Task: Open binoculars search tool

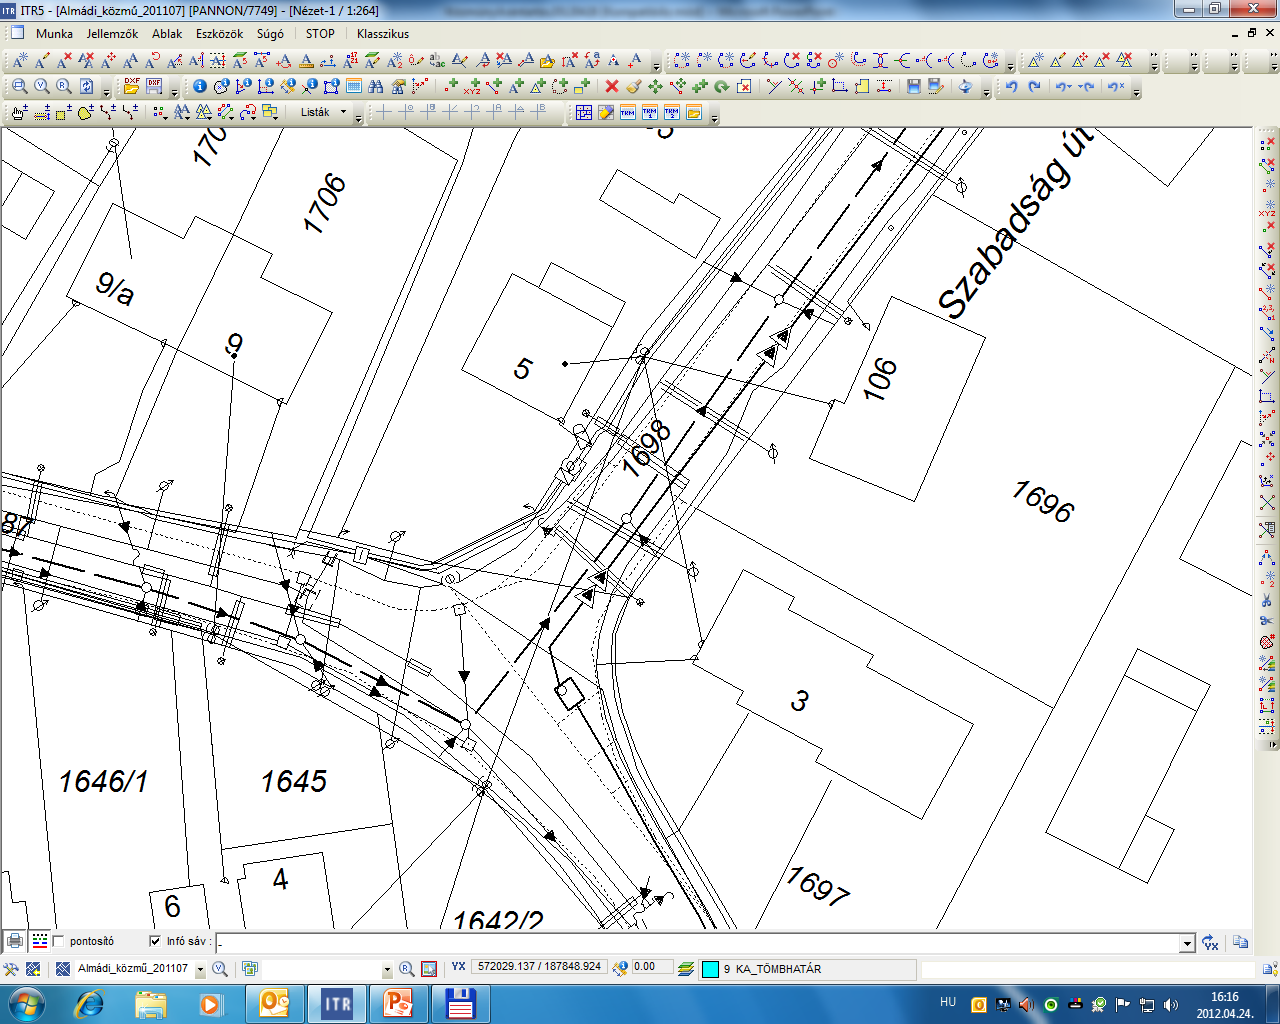Action: pos(375,86)
